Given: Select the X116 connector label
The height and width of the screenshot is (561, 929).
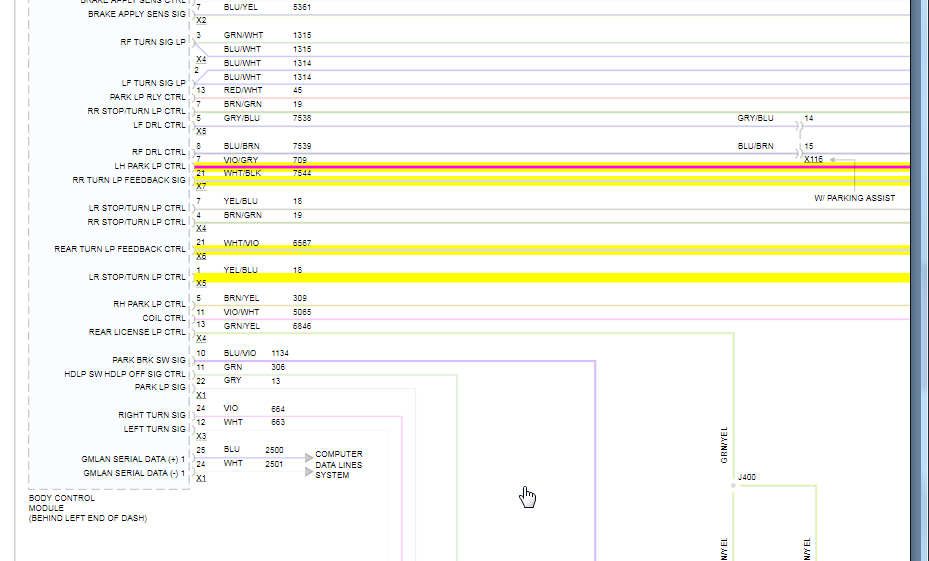Looking at the screenshot, I should click(813, 159).
